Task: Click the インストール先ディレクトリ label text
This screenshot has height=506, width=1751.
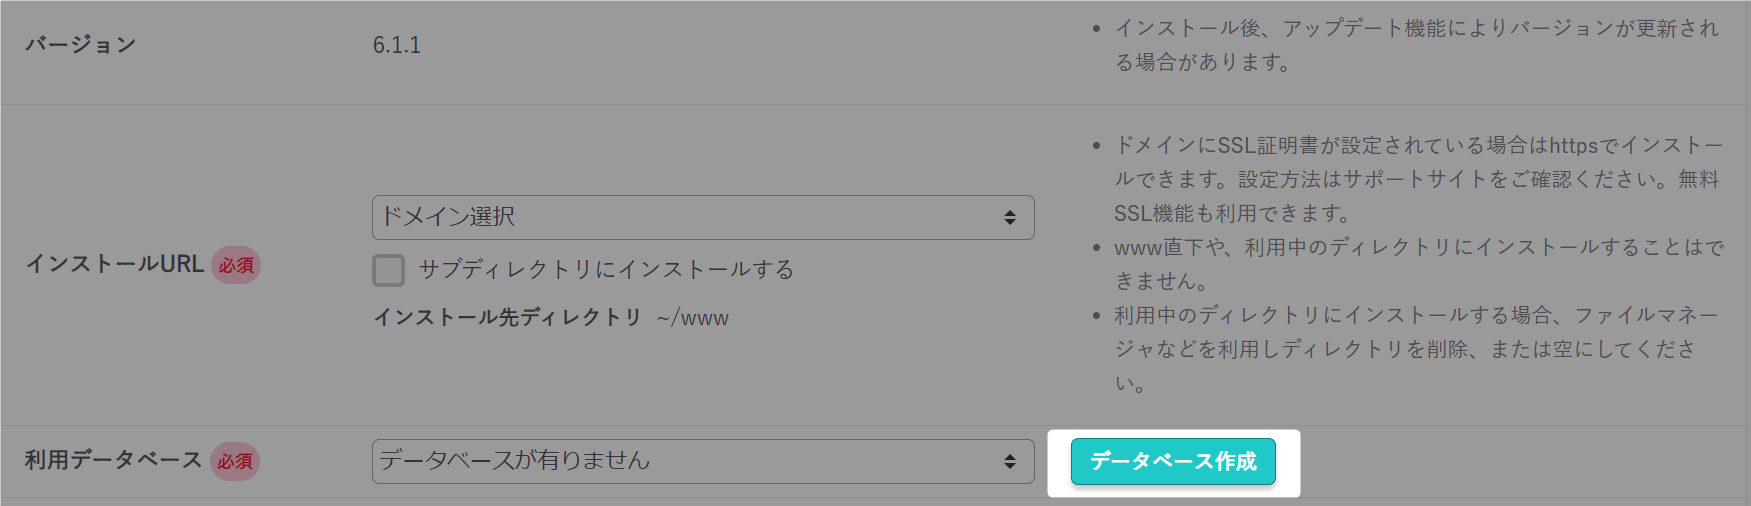Action: (x=507, y=317)
